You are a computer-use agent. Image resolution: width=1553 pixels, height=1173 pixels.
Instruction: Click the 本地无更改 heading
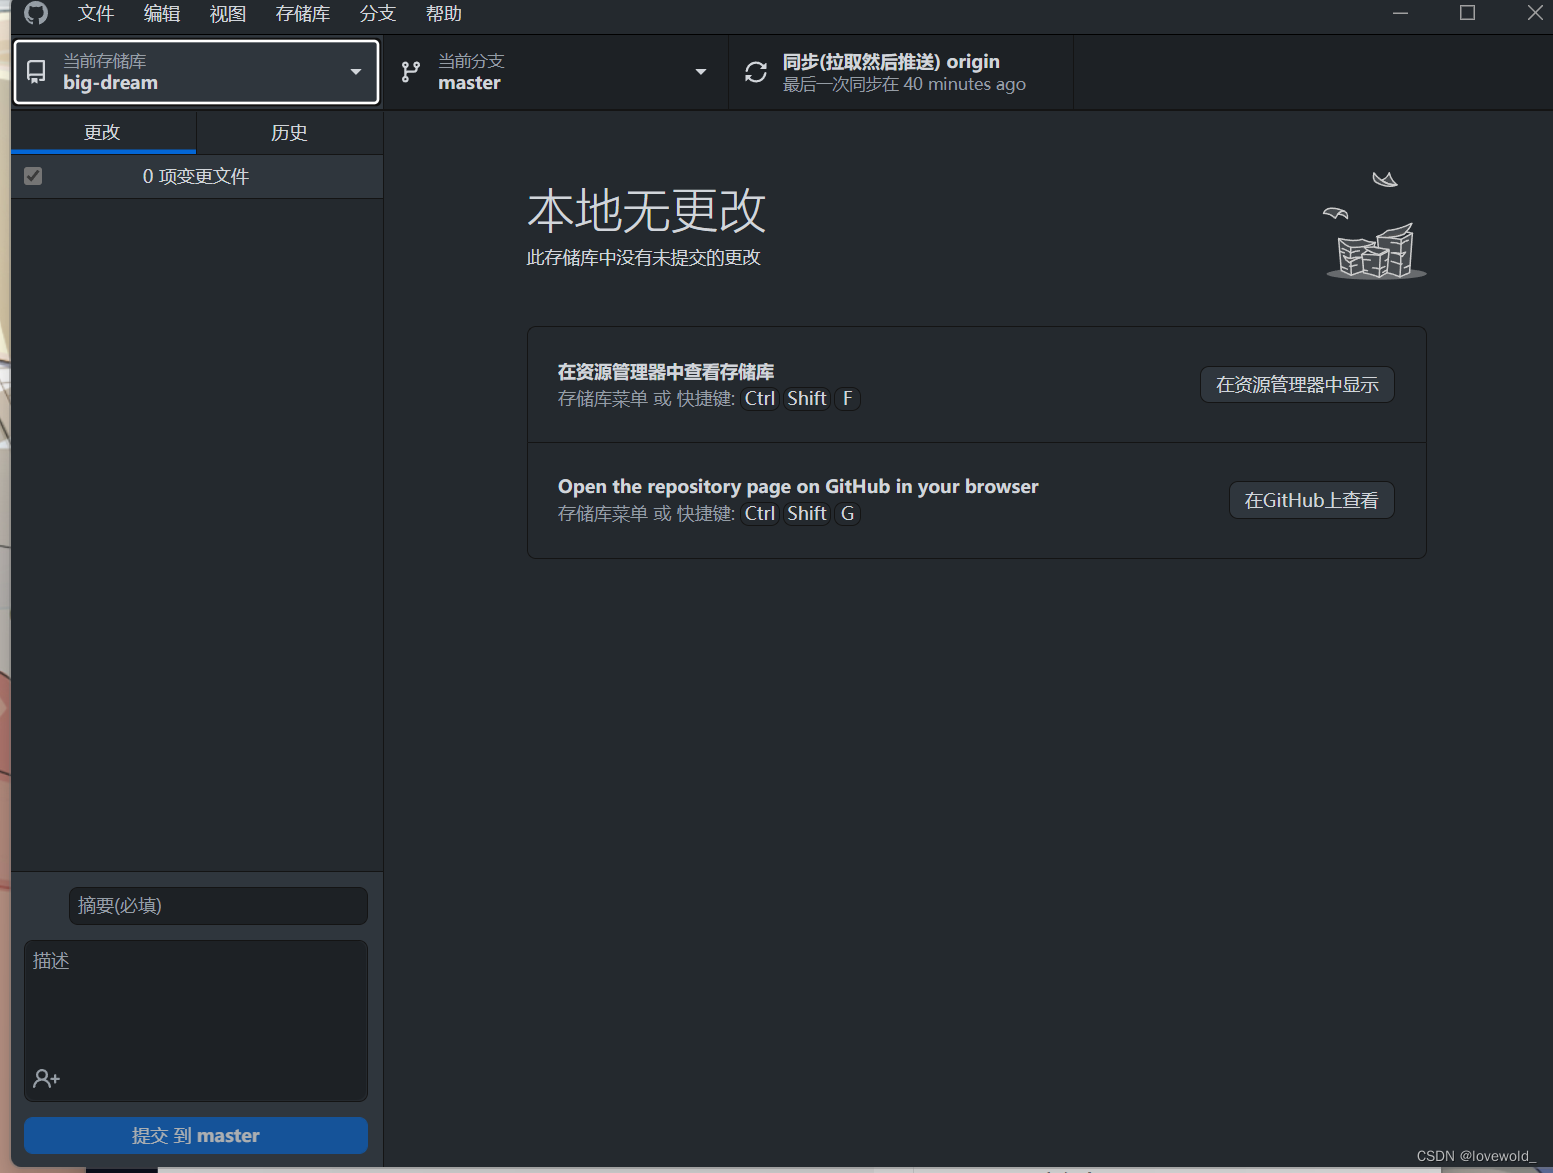click(x=646, y=211)
